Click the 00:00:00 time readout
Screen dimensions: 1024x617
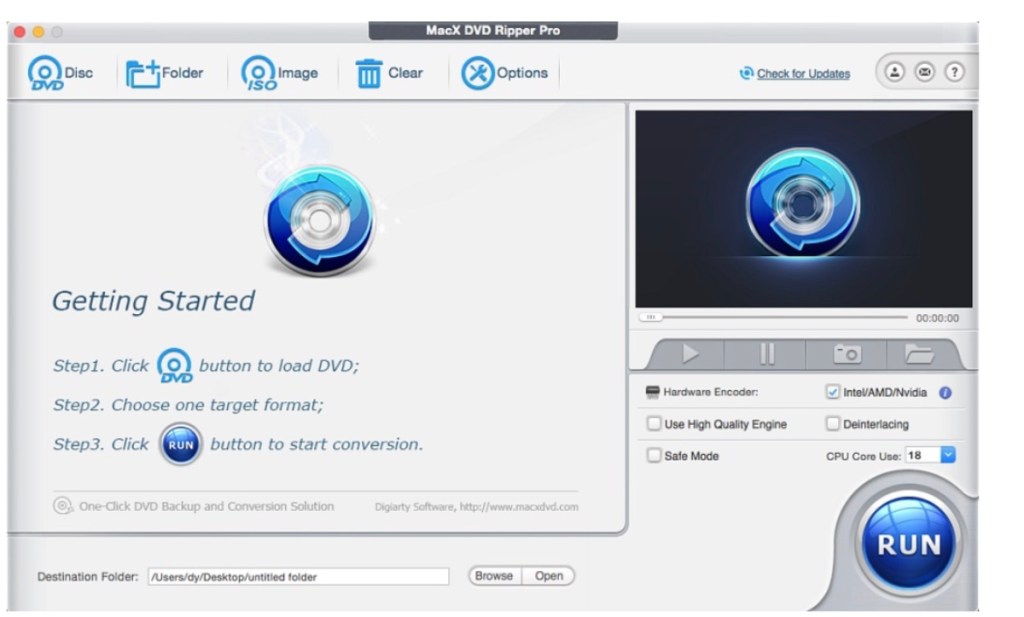click(937, 318)
